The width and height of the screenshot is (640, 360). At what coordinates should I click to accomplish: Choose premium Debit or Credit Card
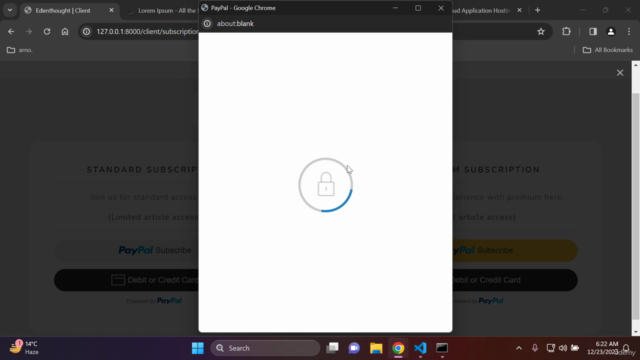point(515,280)
